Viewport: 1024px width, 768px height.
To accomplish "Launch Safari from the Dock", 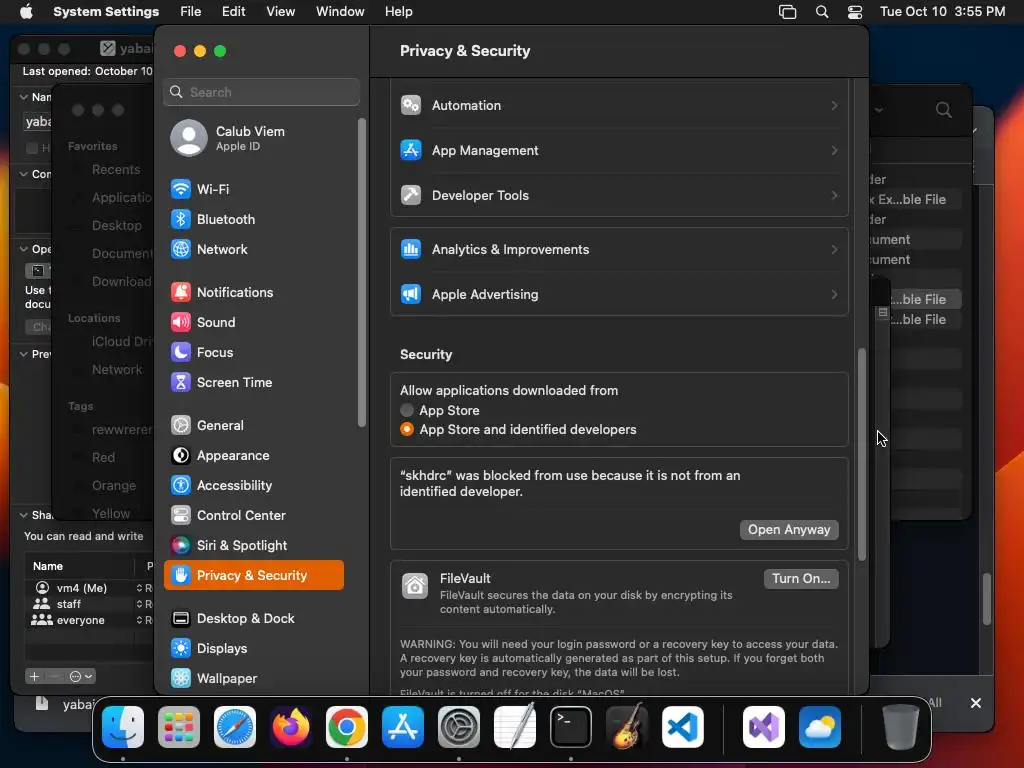I will 235,727.
